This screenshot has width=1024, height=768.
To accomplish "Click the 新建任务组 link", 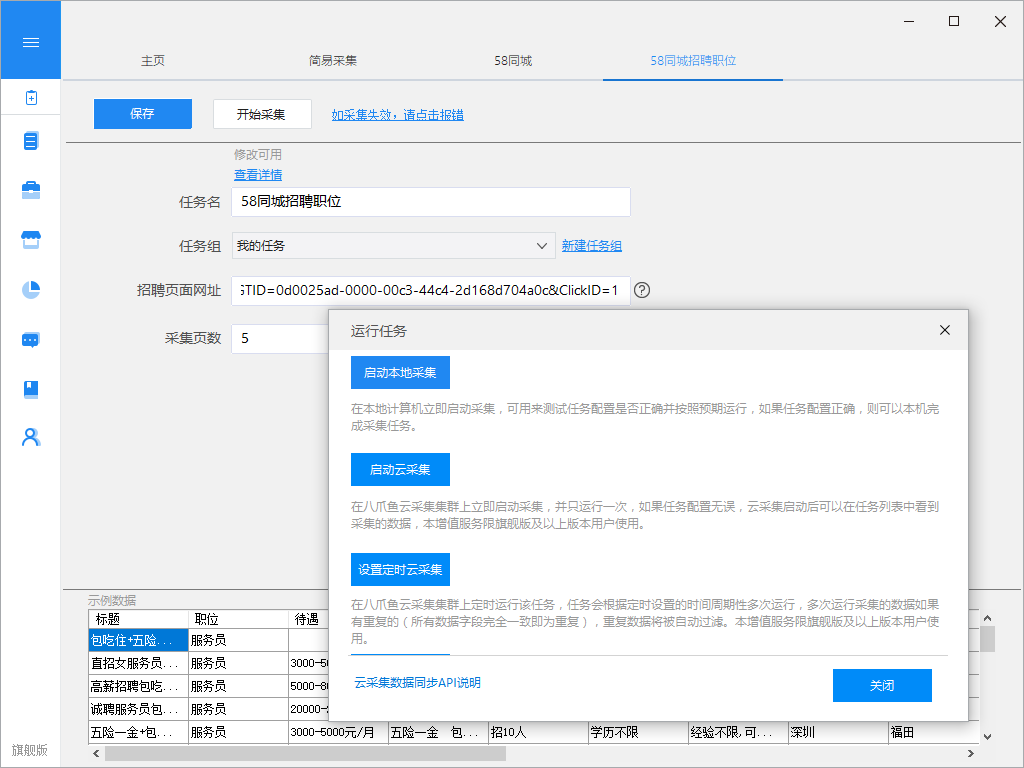I will pos(592,246).
